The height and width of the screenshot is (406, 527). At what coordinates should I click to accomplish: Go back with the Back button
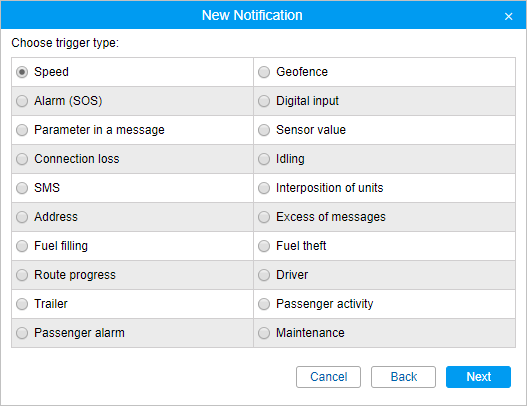403,377
